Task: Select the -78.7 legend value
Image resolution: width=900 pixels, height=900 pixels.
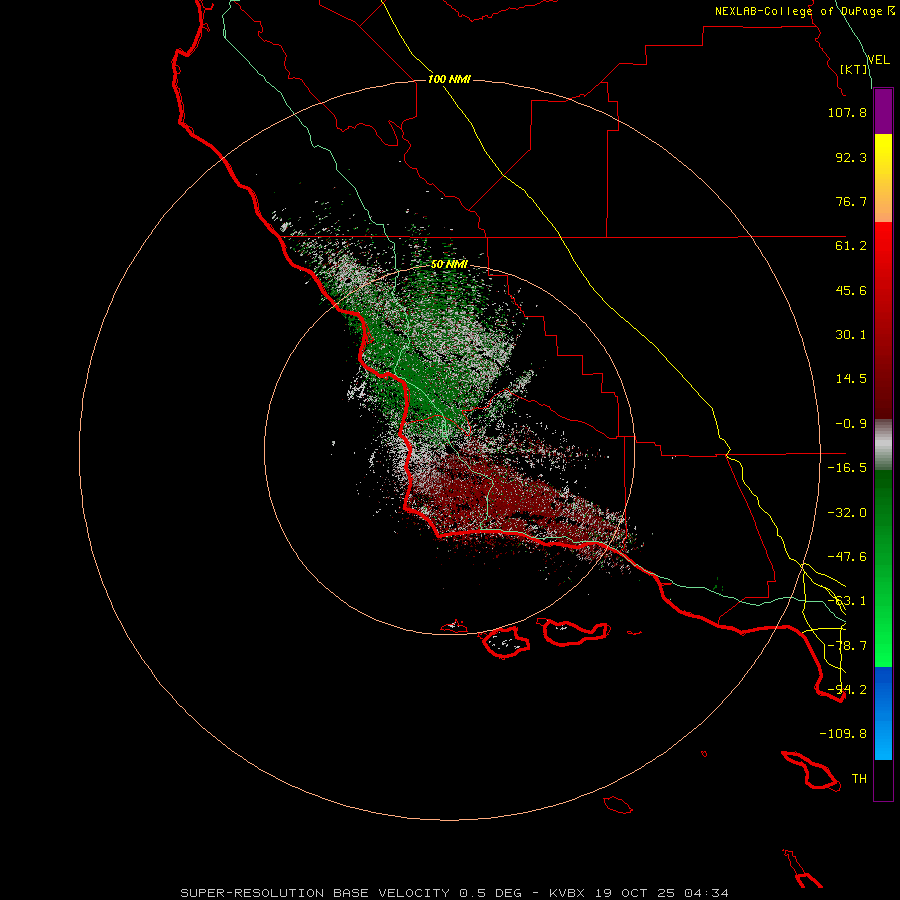Action: [x=847, y=646]
